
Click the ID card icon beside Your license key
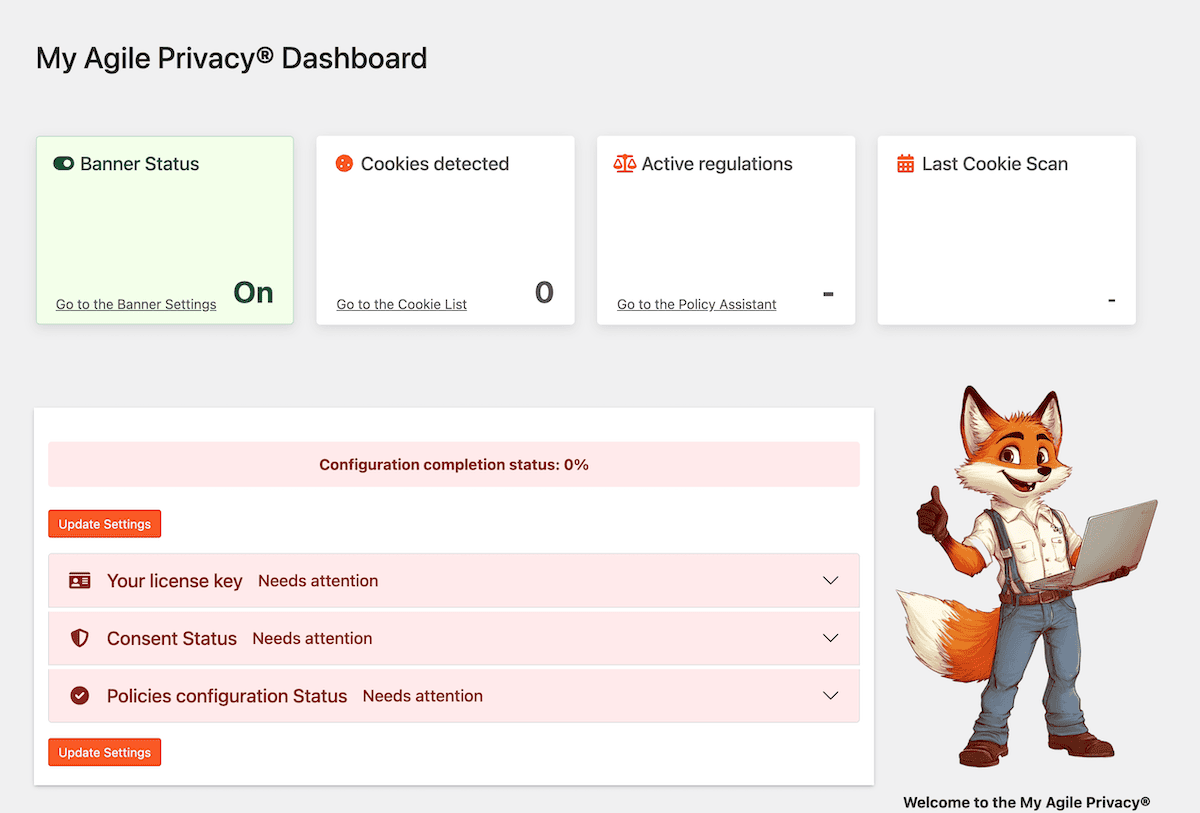pos(80,580)
